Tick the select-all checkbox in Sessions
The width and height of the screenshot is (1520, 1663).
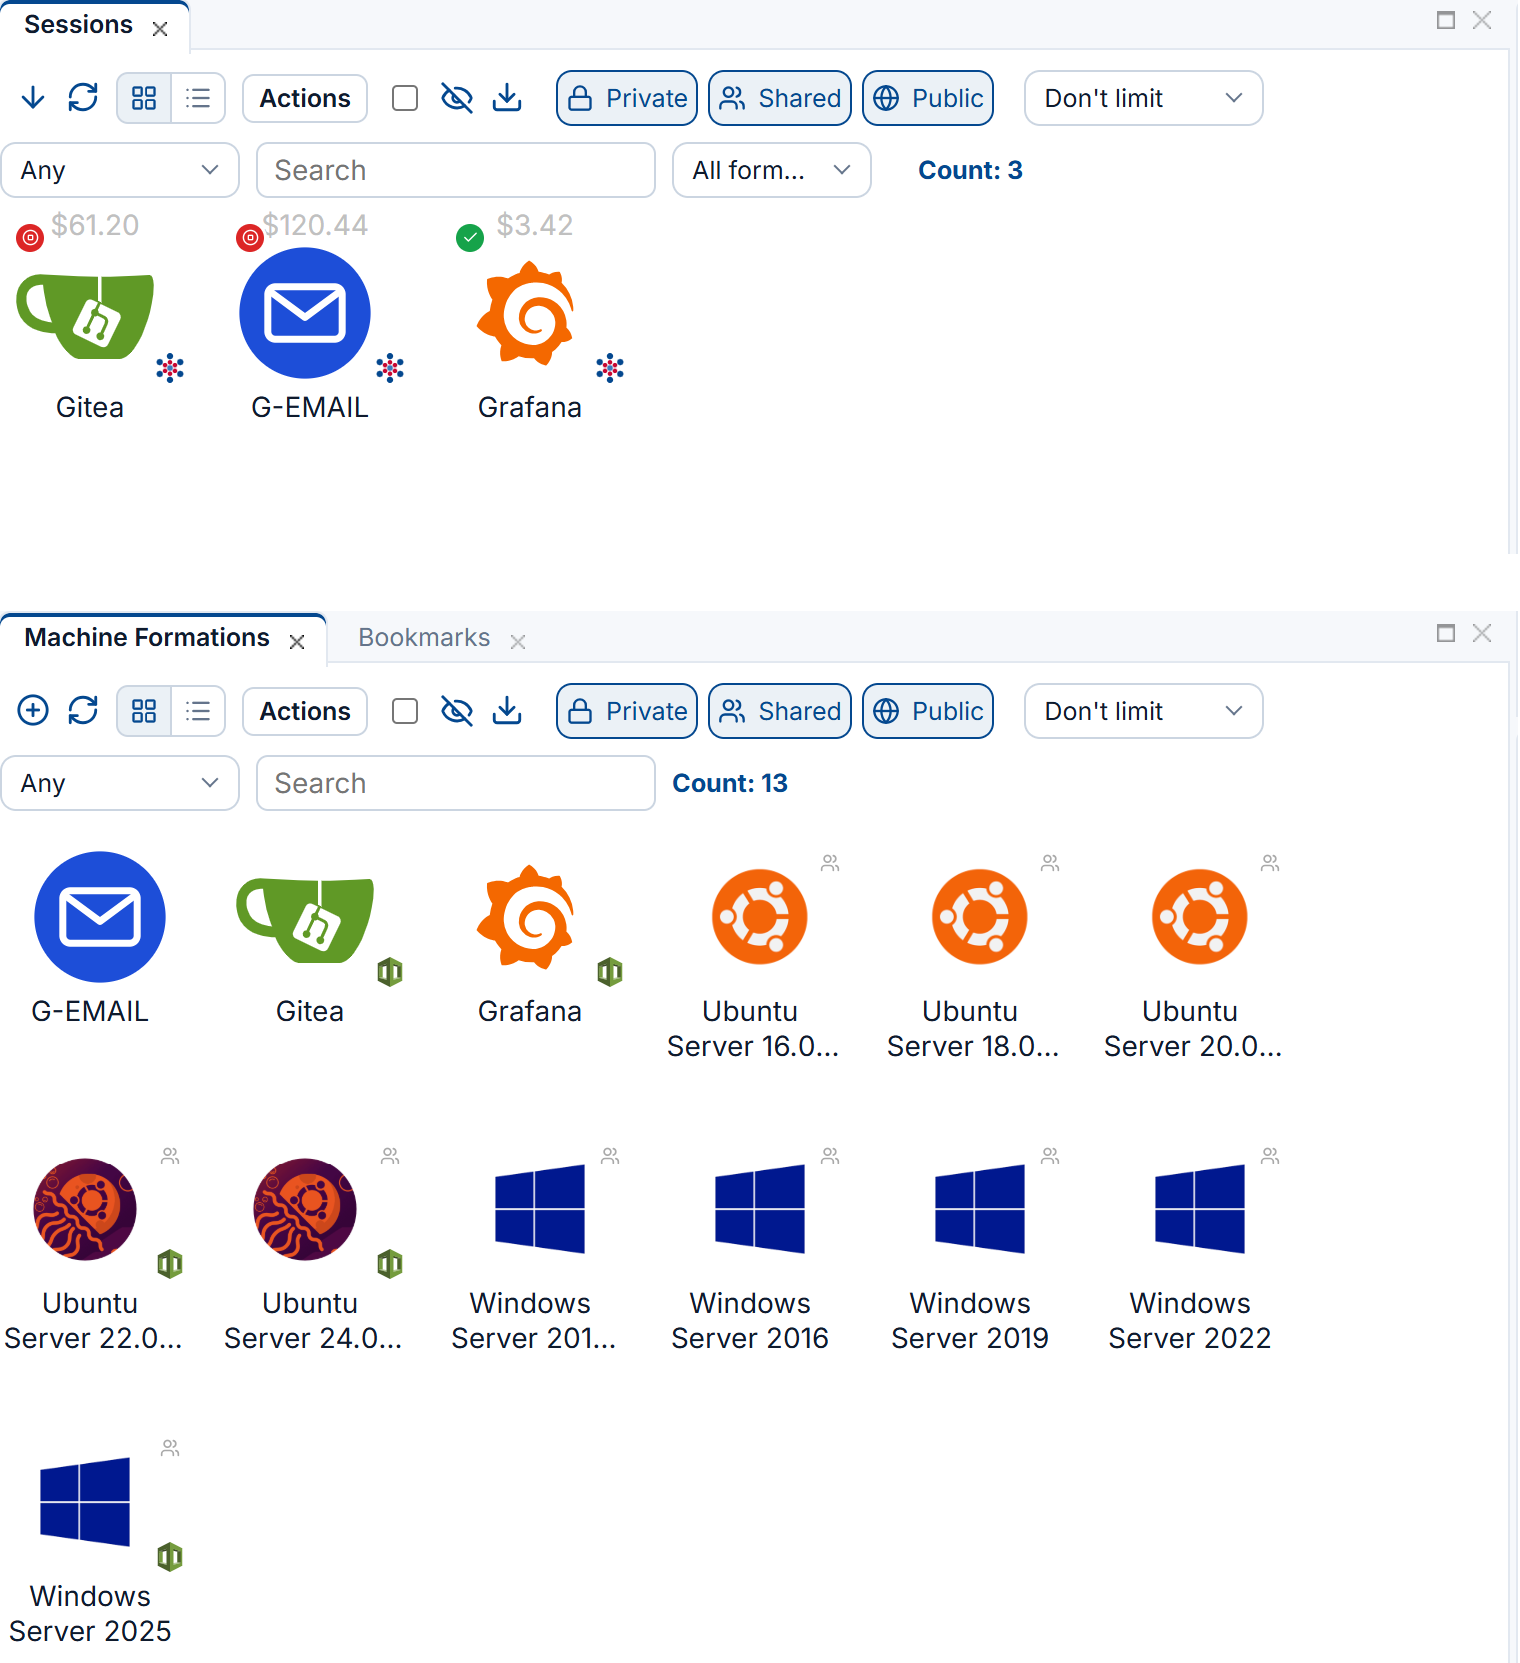pyautogui.click(x=405, y=98)
